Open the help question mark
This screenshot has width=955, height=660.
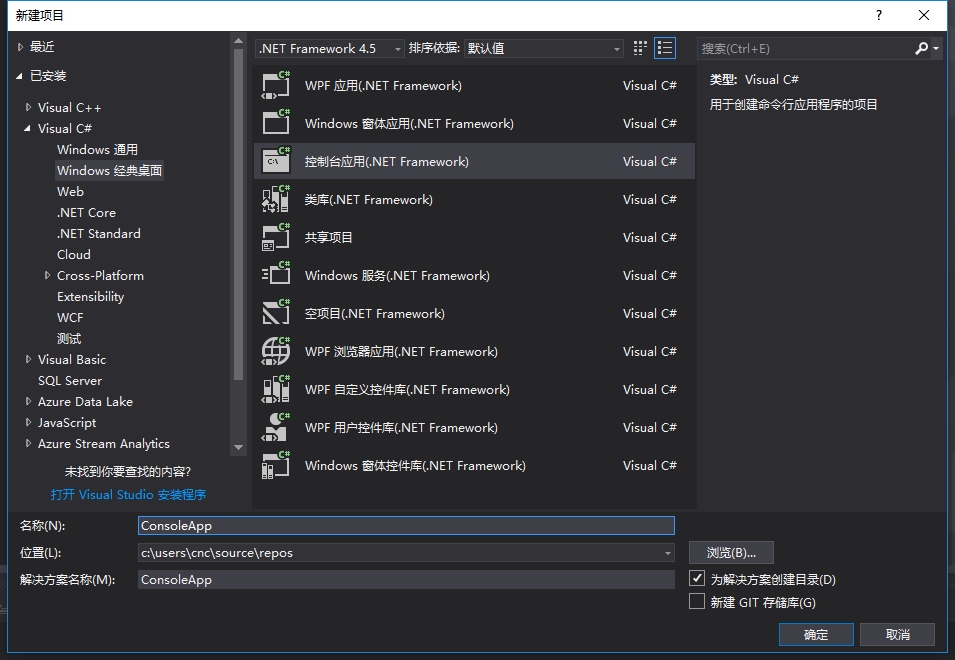tap(878, 15)
